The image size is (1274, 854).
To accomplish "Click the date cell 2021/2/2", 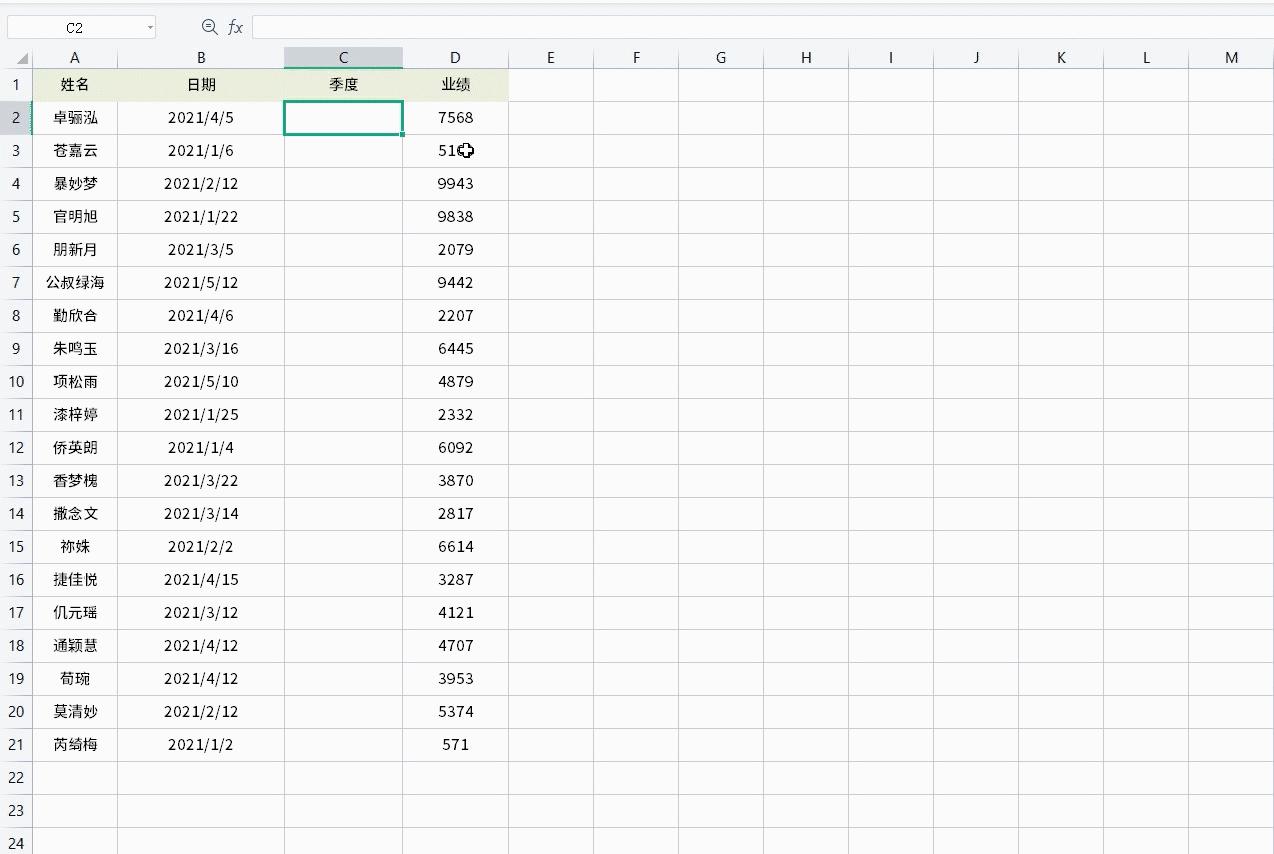I will [201, 547].
